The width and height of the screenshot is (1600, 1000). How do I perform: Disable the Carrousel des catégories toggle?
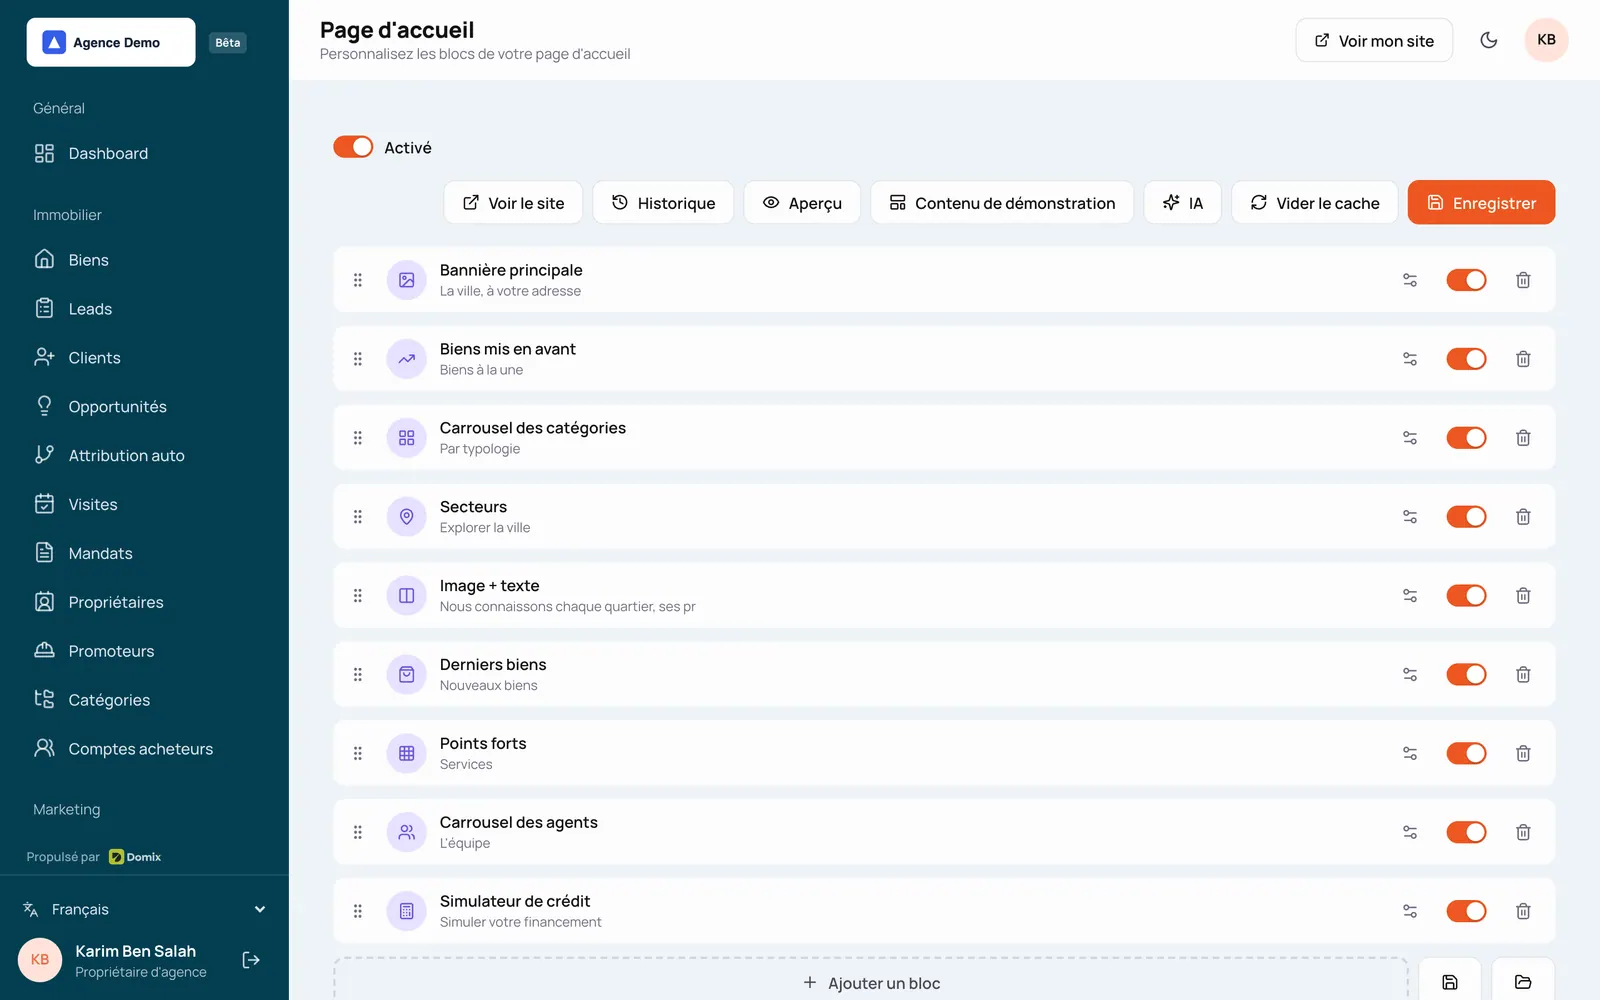pos(1466,438)
